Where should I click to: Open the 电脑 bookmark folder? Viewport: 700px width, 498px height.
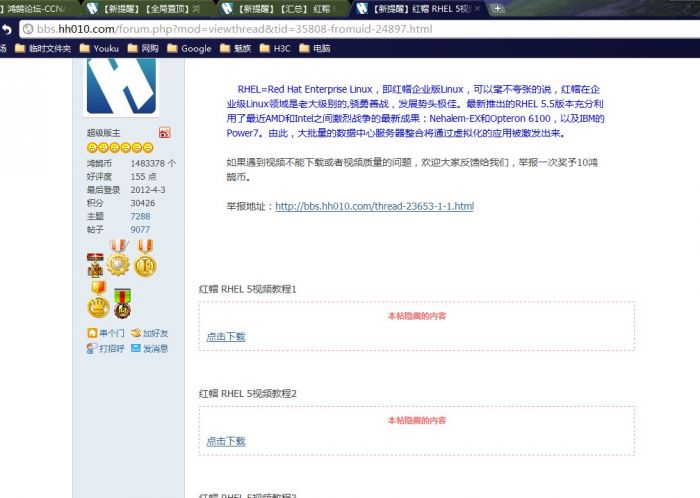tap(315, 48)
